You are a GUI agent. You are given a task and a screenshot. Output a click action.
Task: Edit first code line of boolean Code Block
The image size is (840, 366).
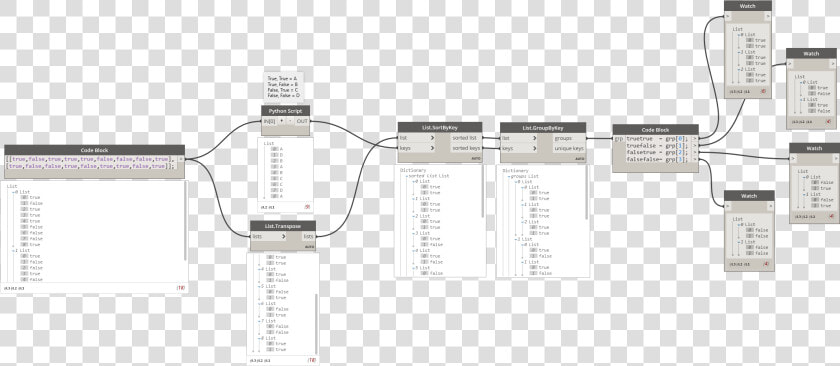(90, 159)
